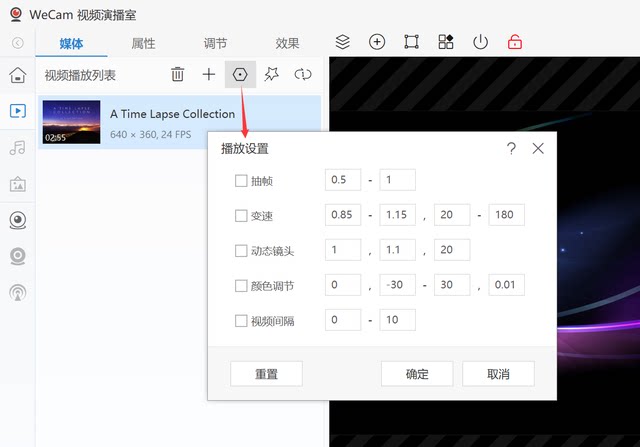Open help question mark in 播放设置 dialog

click(x=511, y=149)
